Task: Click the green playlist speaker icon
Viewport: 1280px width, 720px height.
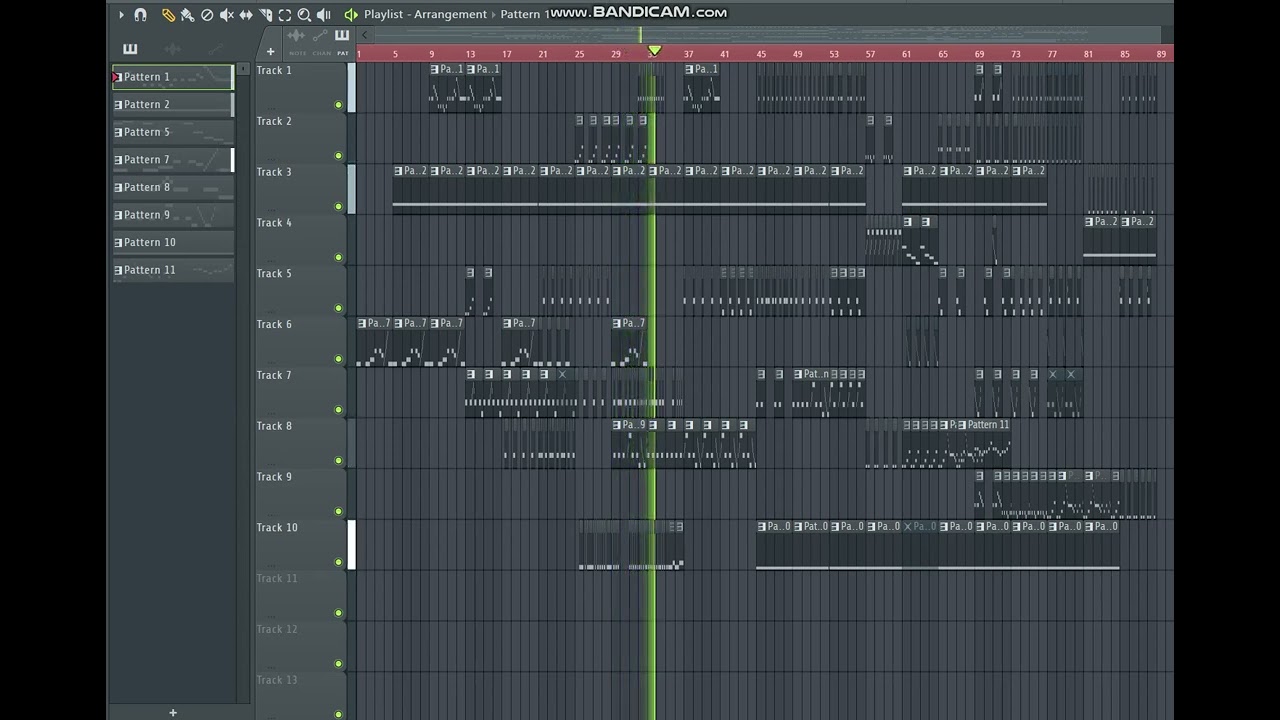Action: [x=351, y=15]
